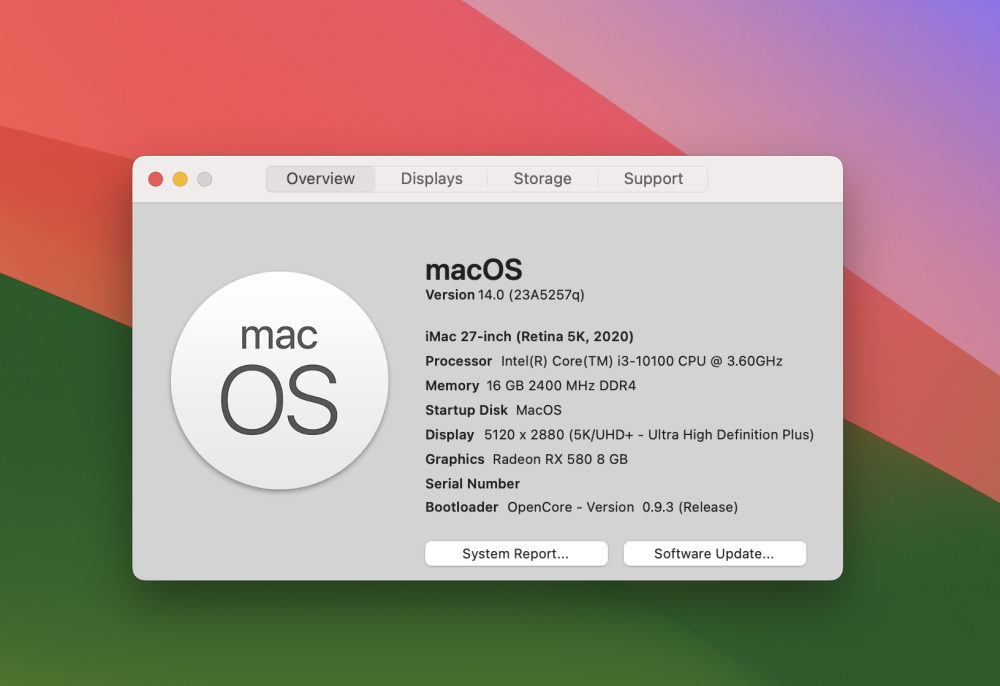Select the Bootloader OpenCore version line
The image size is (1000, 686).
pos(582,507)
